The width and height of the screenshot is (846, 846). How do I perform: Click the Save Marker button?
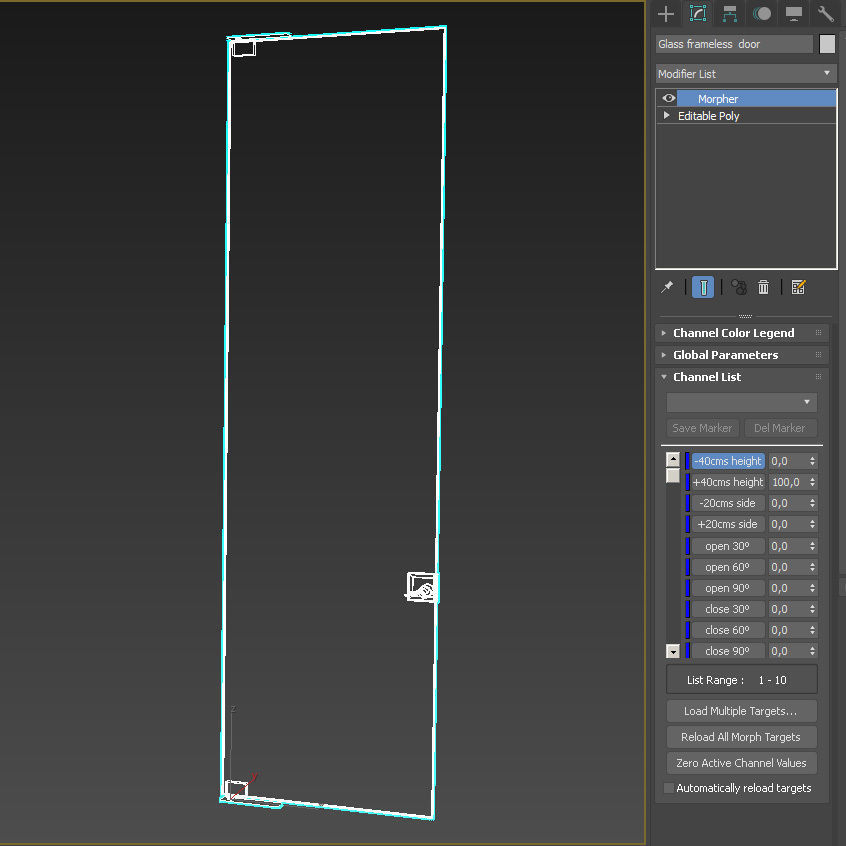pyautogui.click(x=702, y=428)
